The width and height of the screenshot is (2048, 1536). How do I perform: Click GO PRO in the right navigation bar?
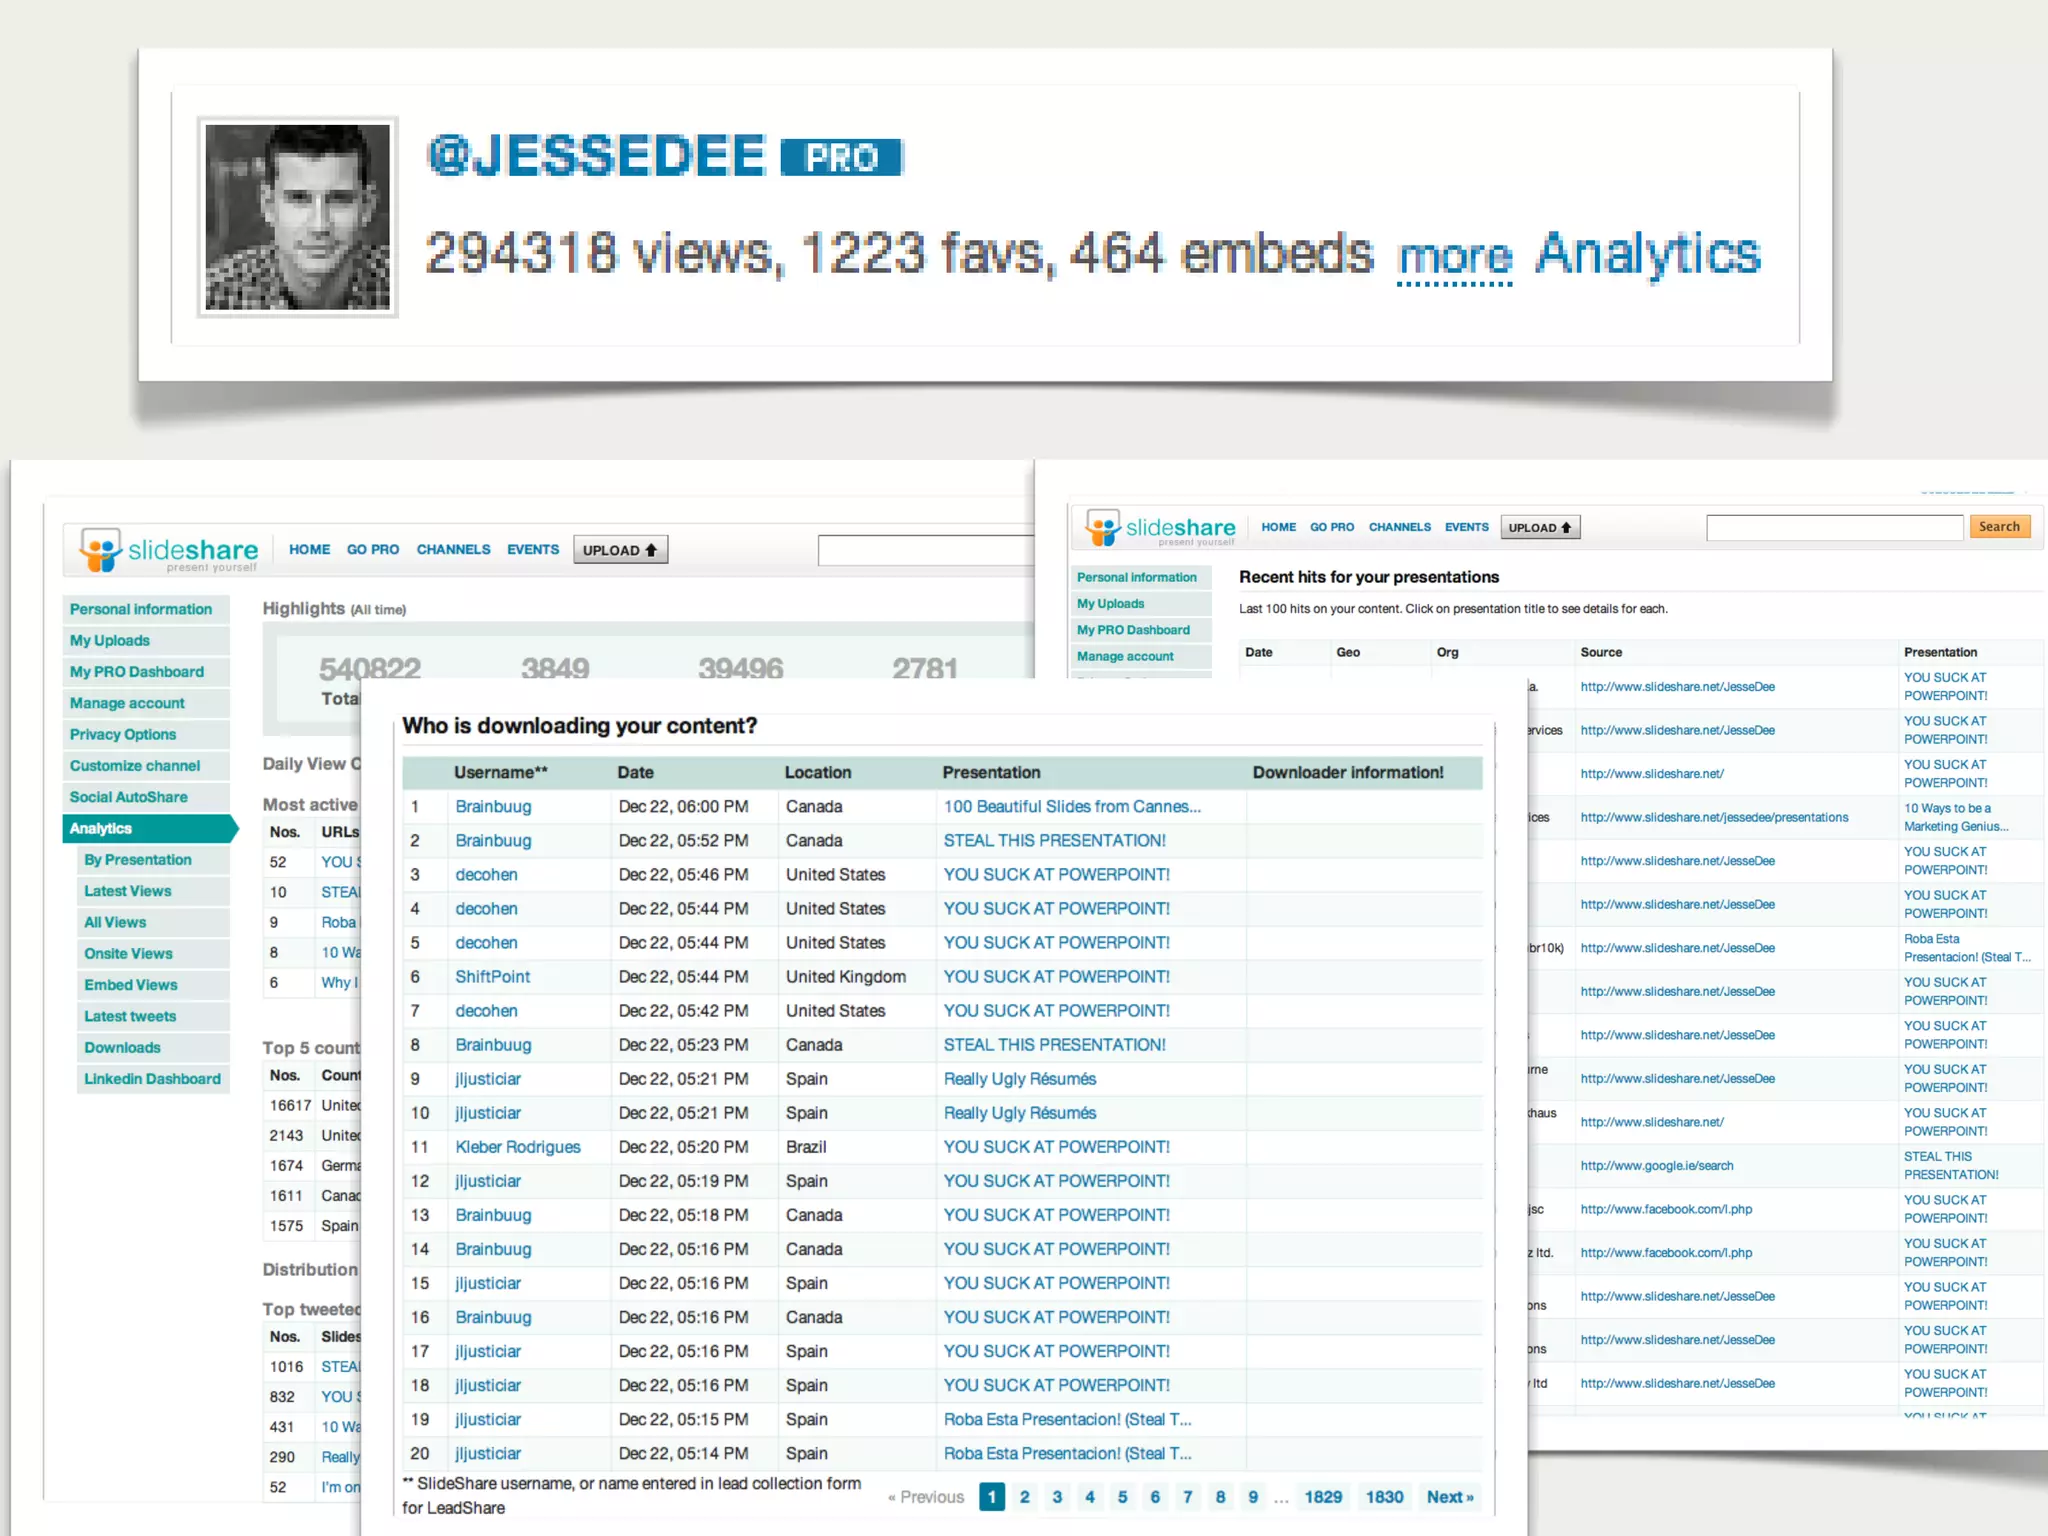(1331, 527)
